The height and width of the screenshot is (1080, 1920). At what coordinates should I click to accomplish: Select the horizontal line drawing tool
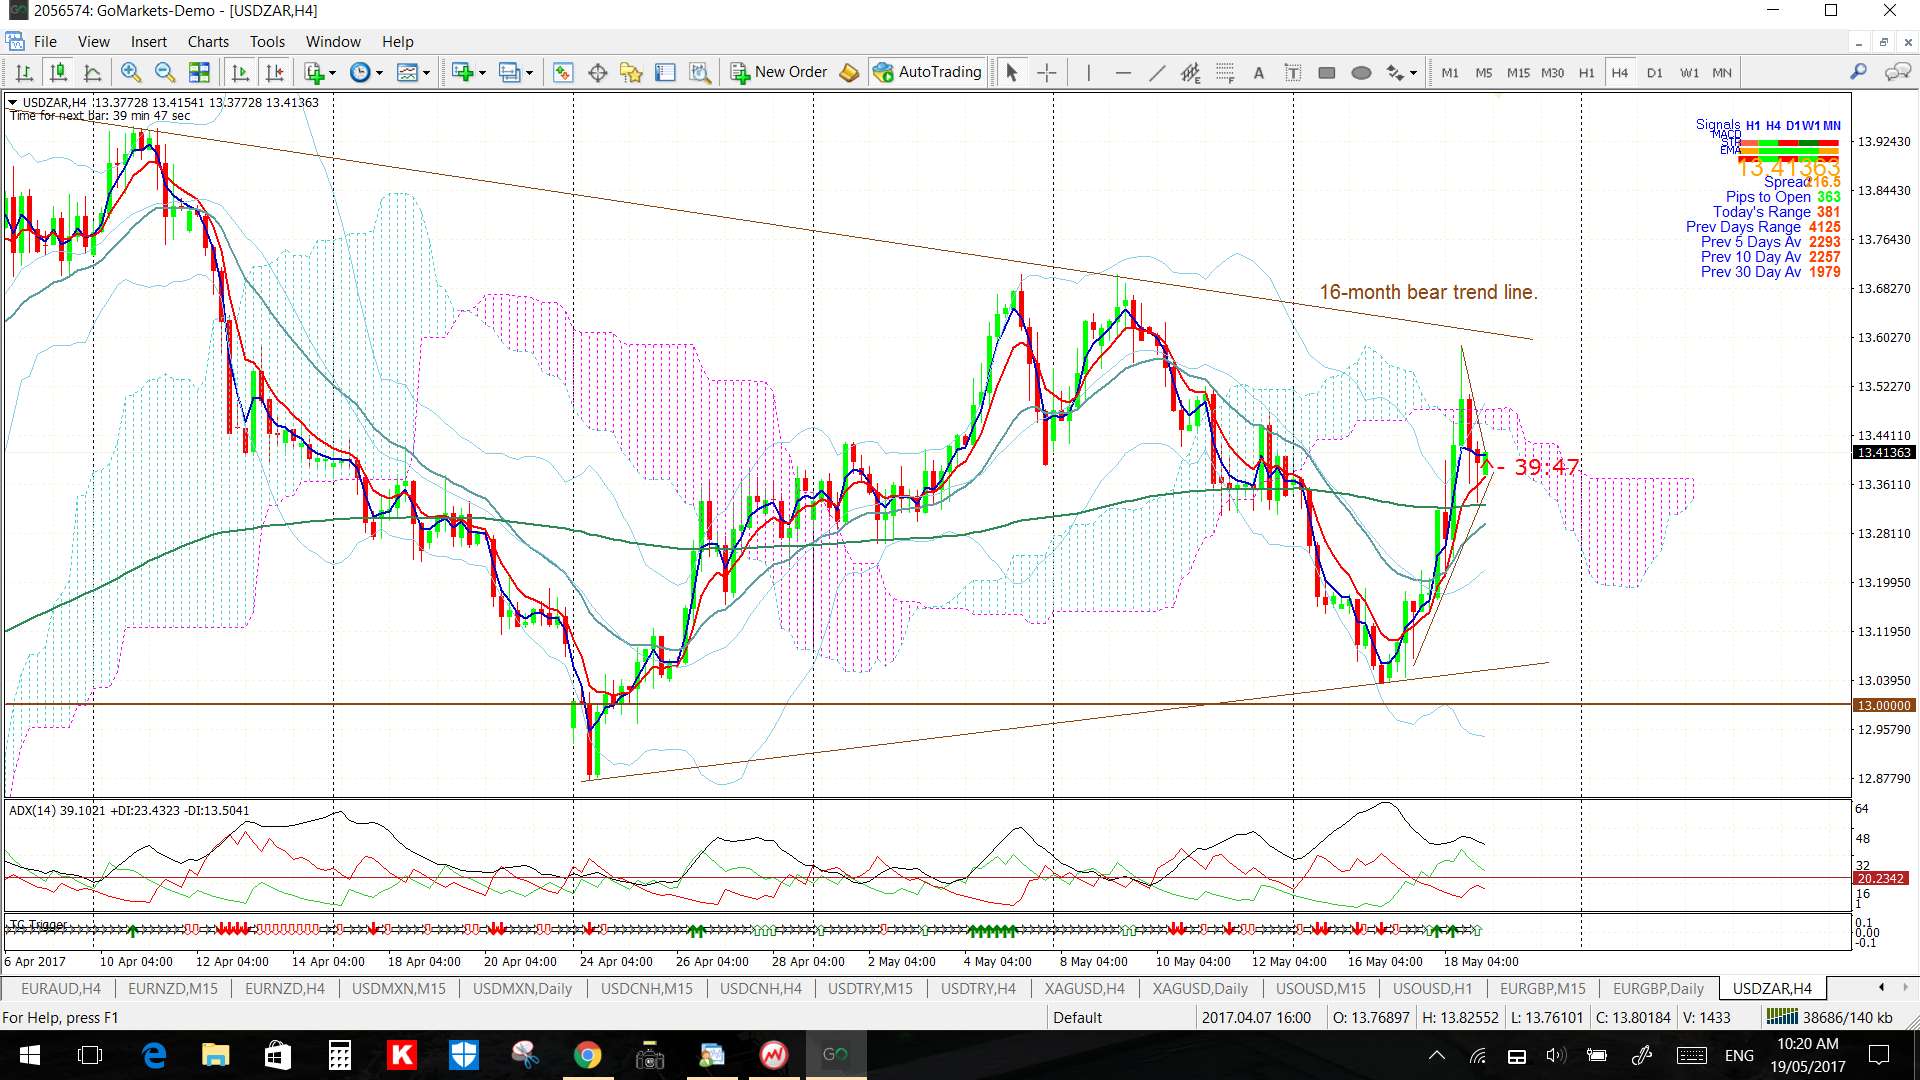tap(1123, 72)
